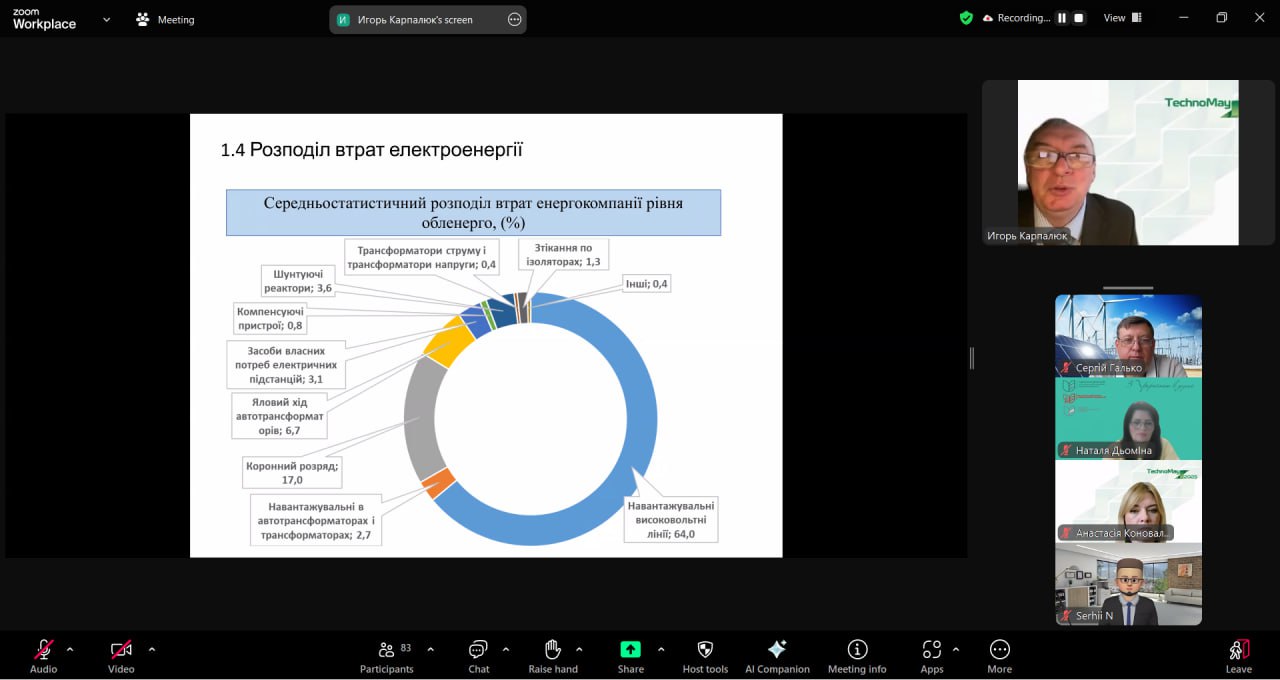Open the More options menu

point(999,657)
